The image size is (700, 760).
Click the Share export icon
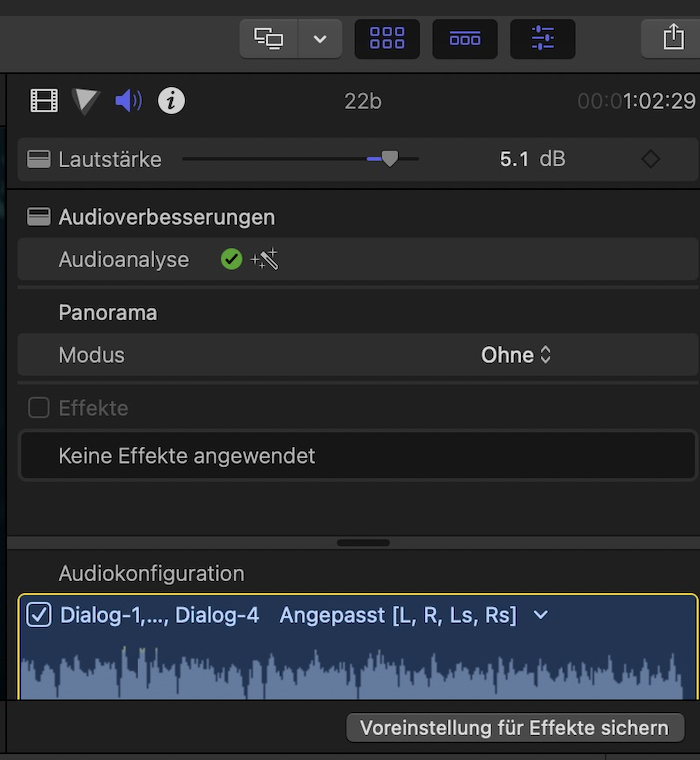tap(673, 38)
